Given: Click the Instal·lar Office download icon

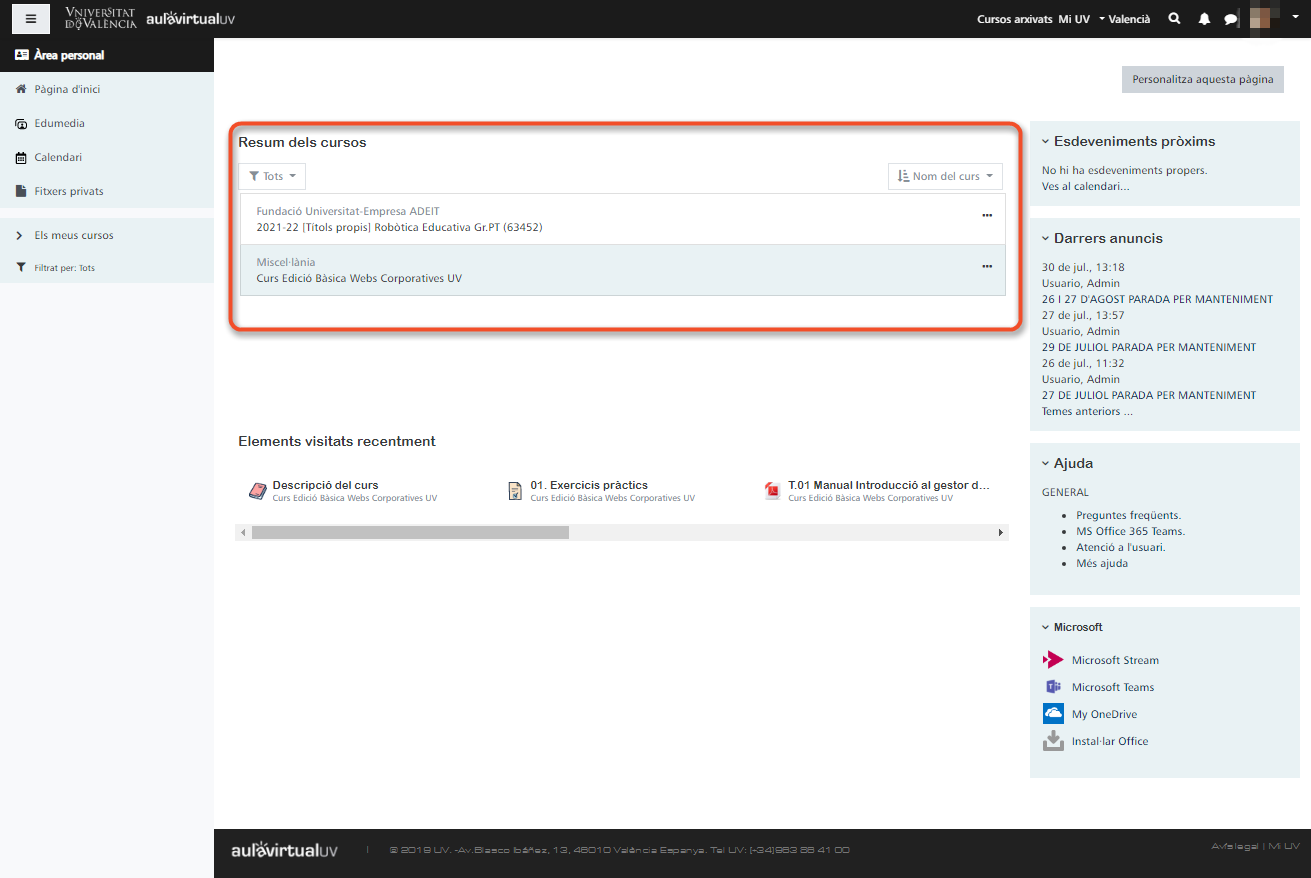Looking at the screenshot, I should tap(1053, 741).
